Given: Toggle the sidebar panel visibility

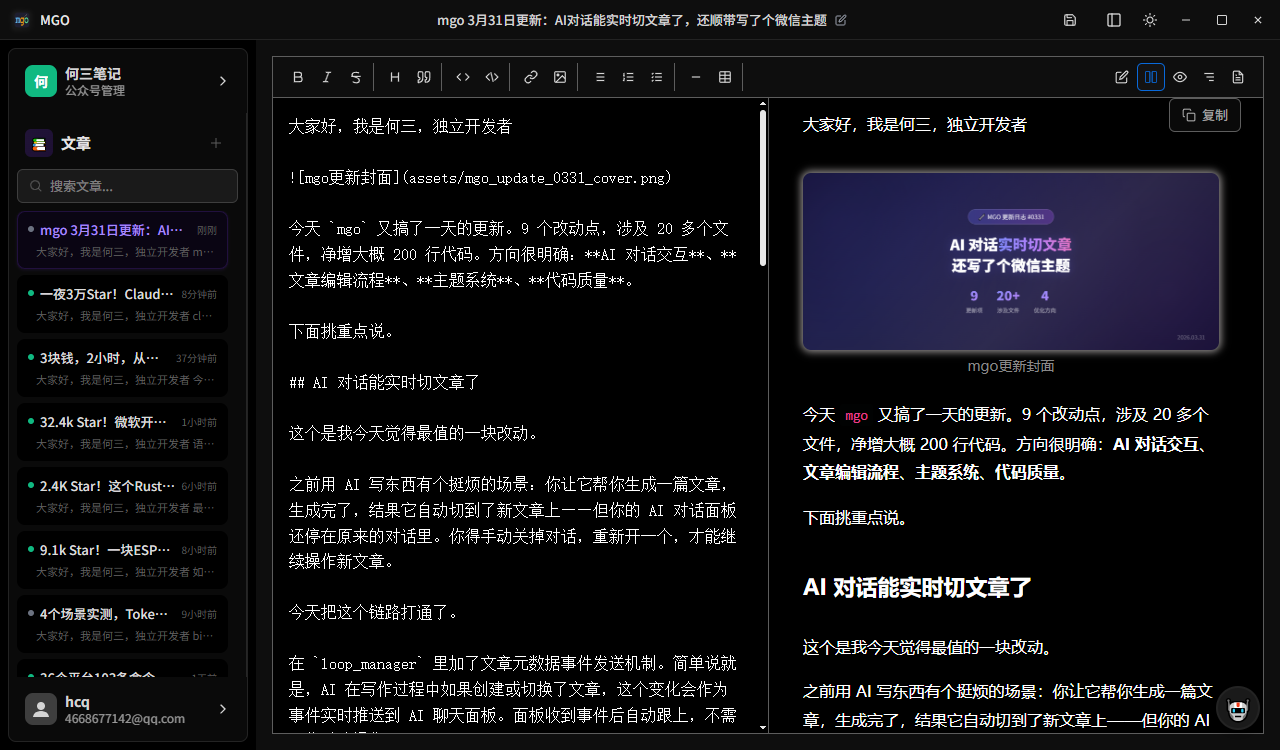Looking at the screenshot, I should point(1114,20).
